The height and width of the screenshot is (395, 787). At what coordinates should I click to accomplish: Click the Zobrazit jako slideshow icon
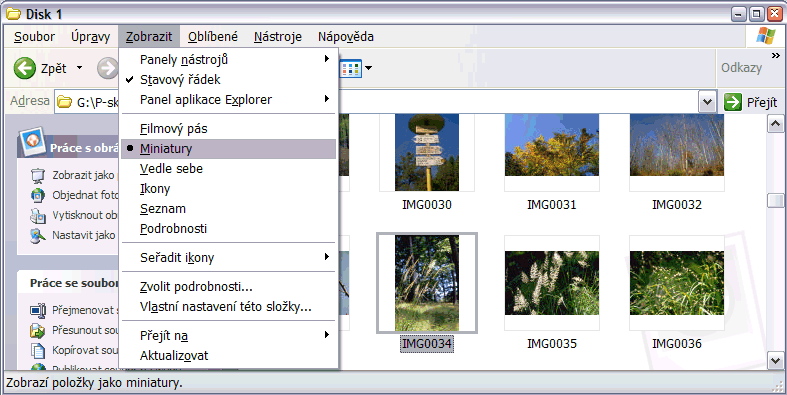[38, 176]
